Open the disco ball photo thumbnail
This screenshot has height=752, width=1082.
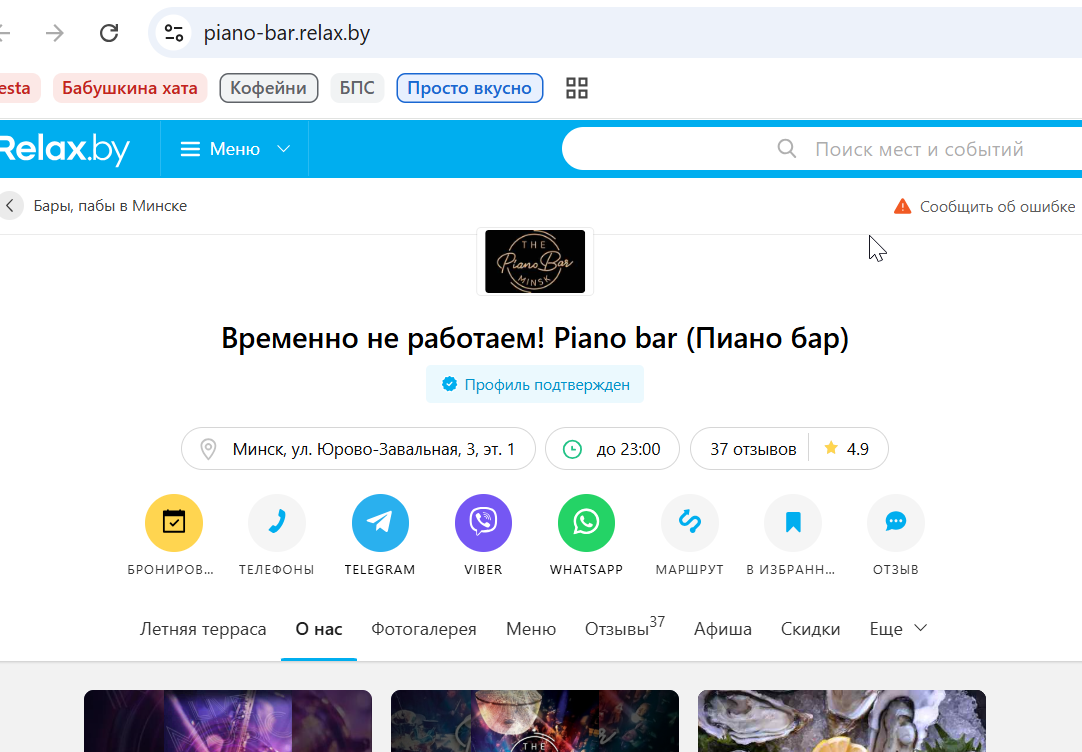(535, 721)
